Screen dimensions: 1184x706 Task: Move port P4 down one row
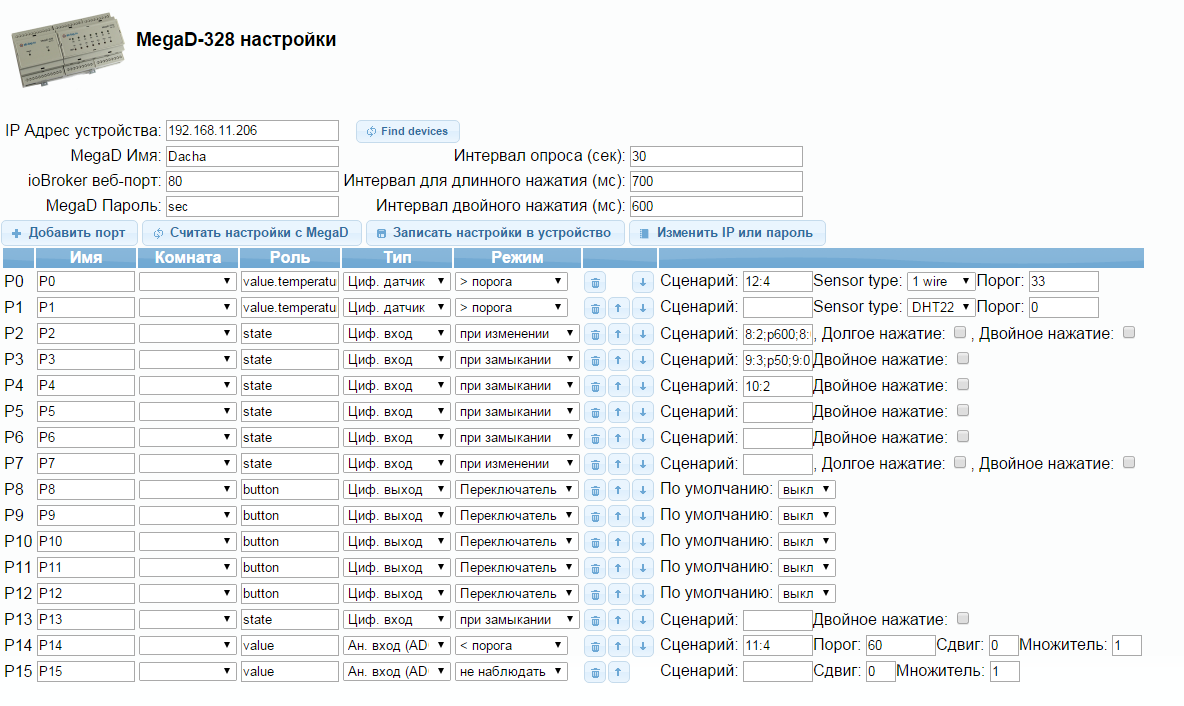click(643, 386)
